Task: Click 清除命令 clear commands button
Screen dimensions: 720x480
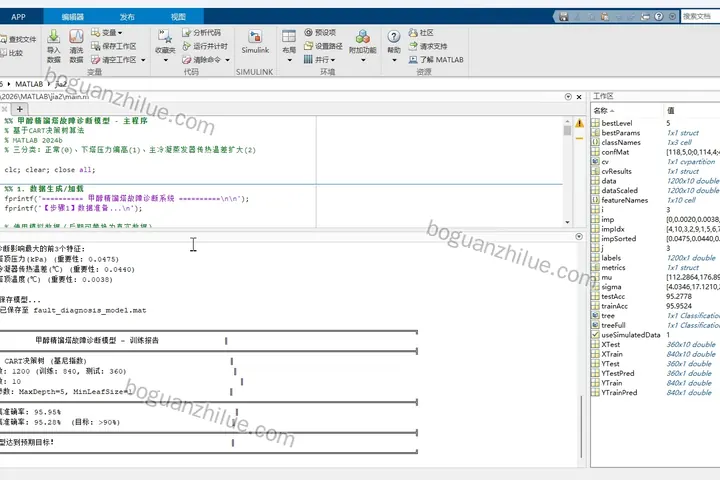Action: point(202,60)
